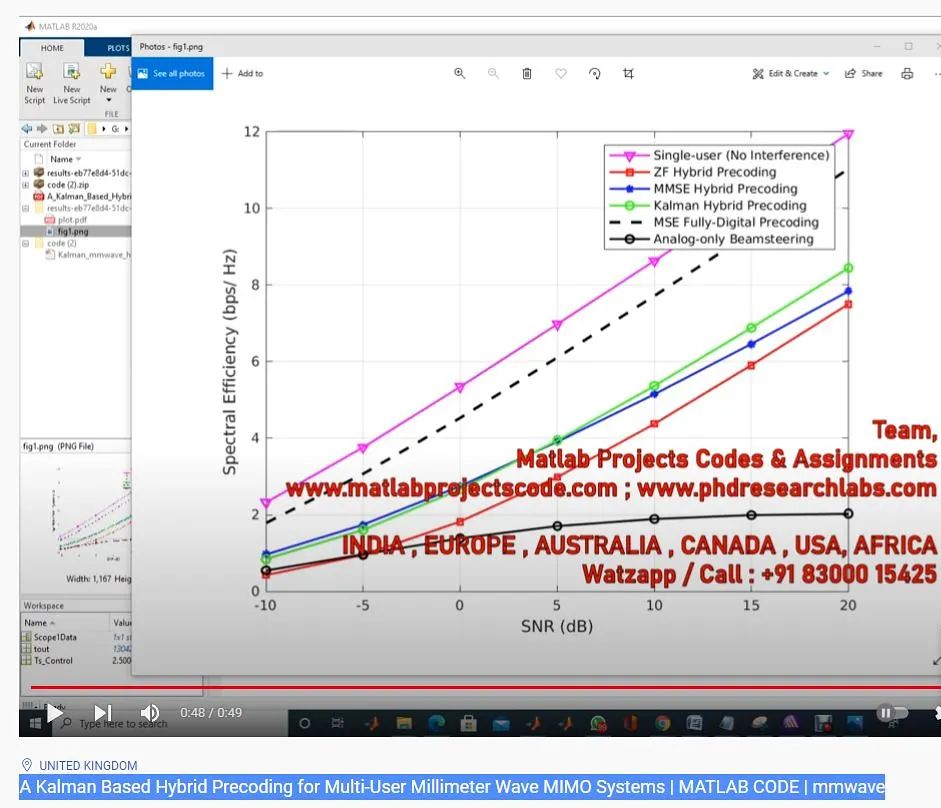
Task: Click the fig1.png preview thumbnail
Action: [91, 513]
